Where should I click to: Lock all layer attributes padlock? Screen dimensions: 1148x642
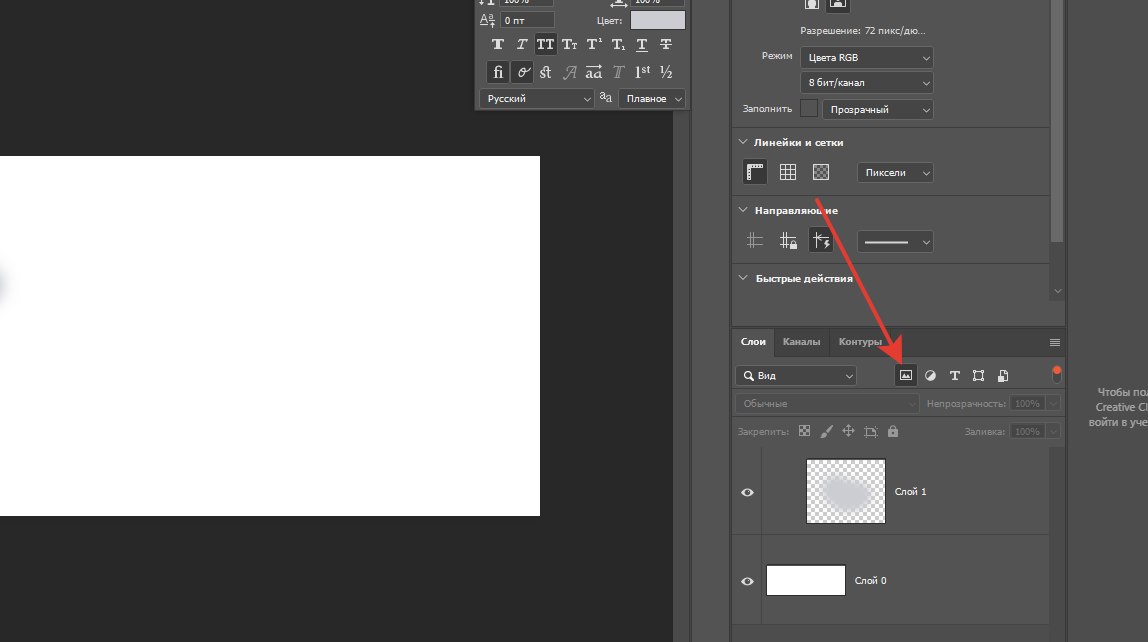(x=892, y=431)
